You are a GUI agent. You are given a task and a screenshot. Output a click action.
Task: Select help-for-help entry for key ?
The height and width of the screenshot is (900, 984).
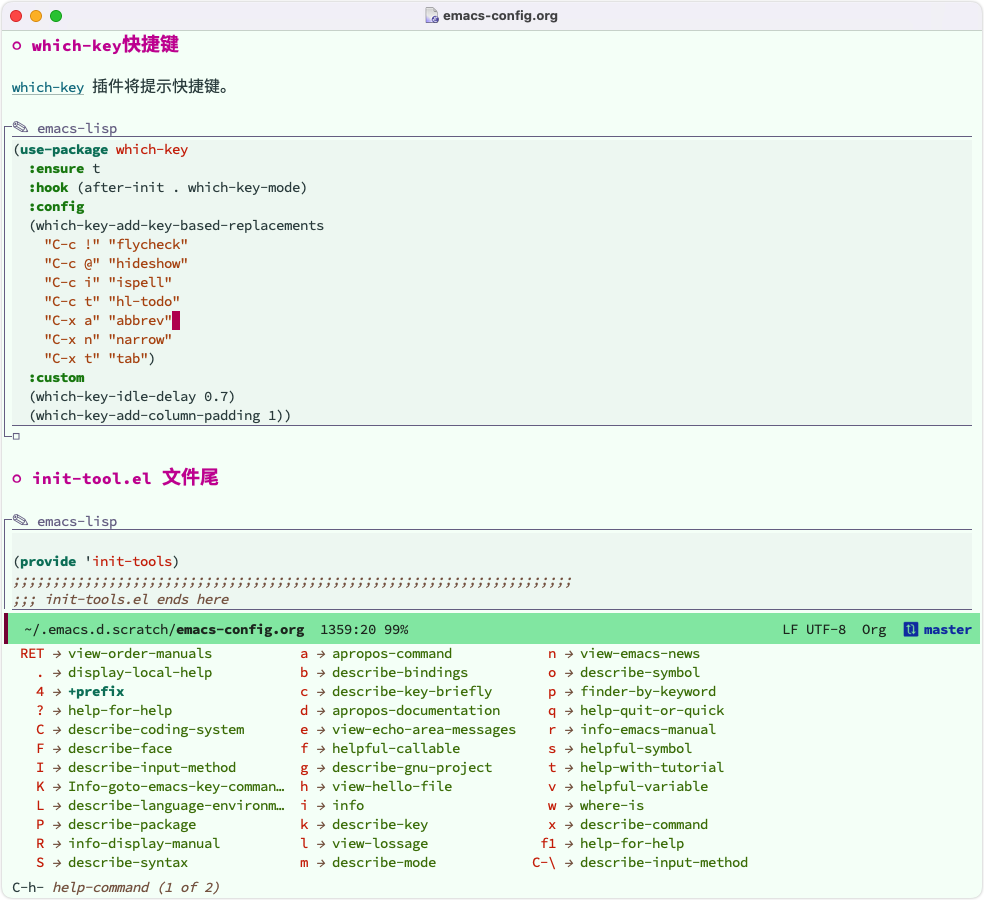pyautogui.click(x=120, y=710)
